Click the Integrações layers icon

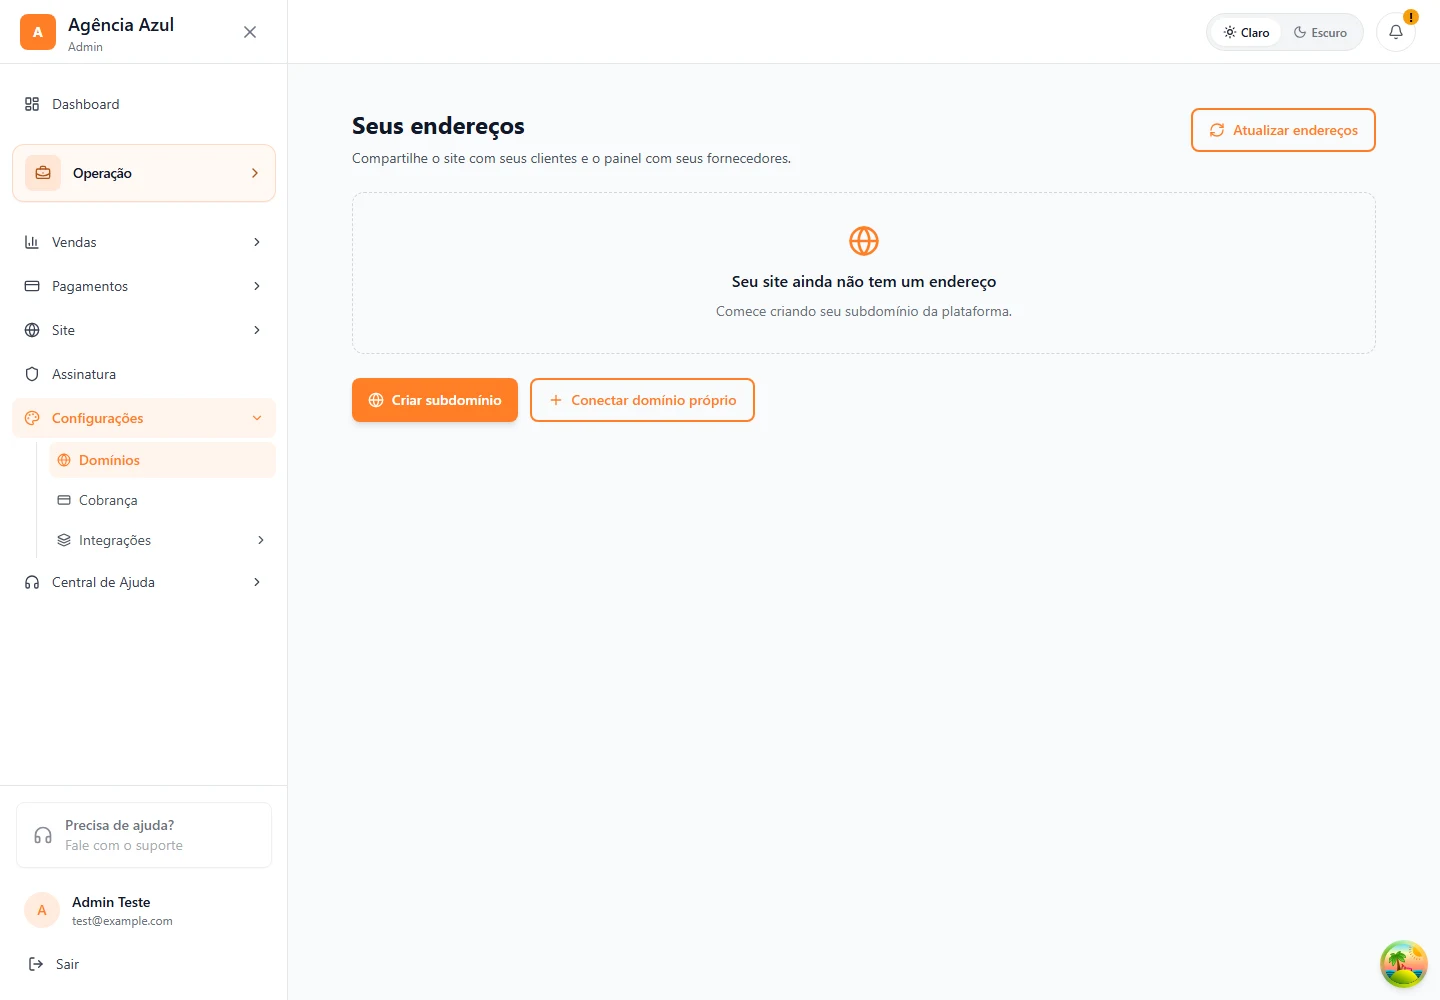(64, 540)
